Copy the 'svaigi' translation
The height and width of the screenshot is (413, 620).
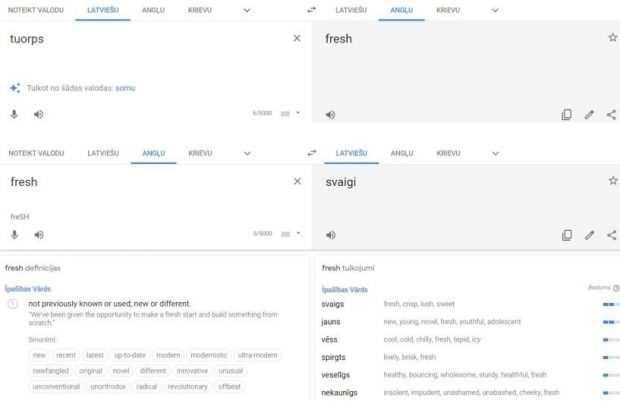[566, 235]
